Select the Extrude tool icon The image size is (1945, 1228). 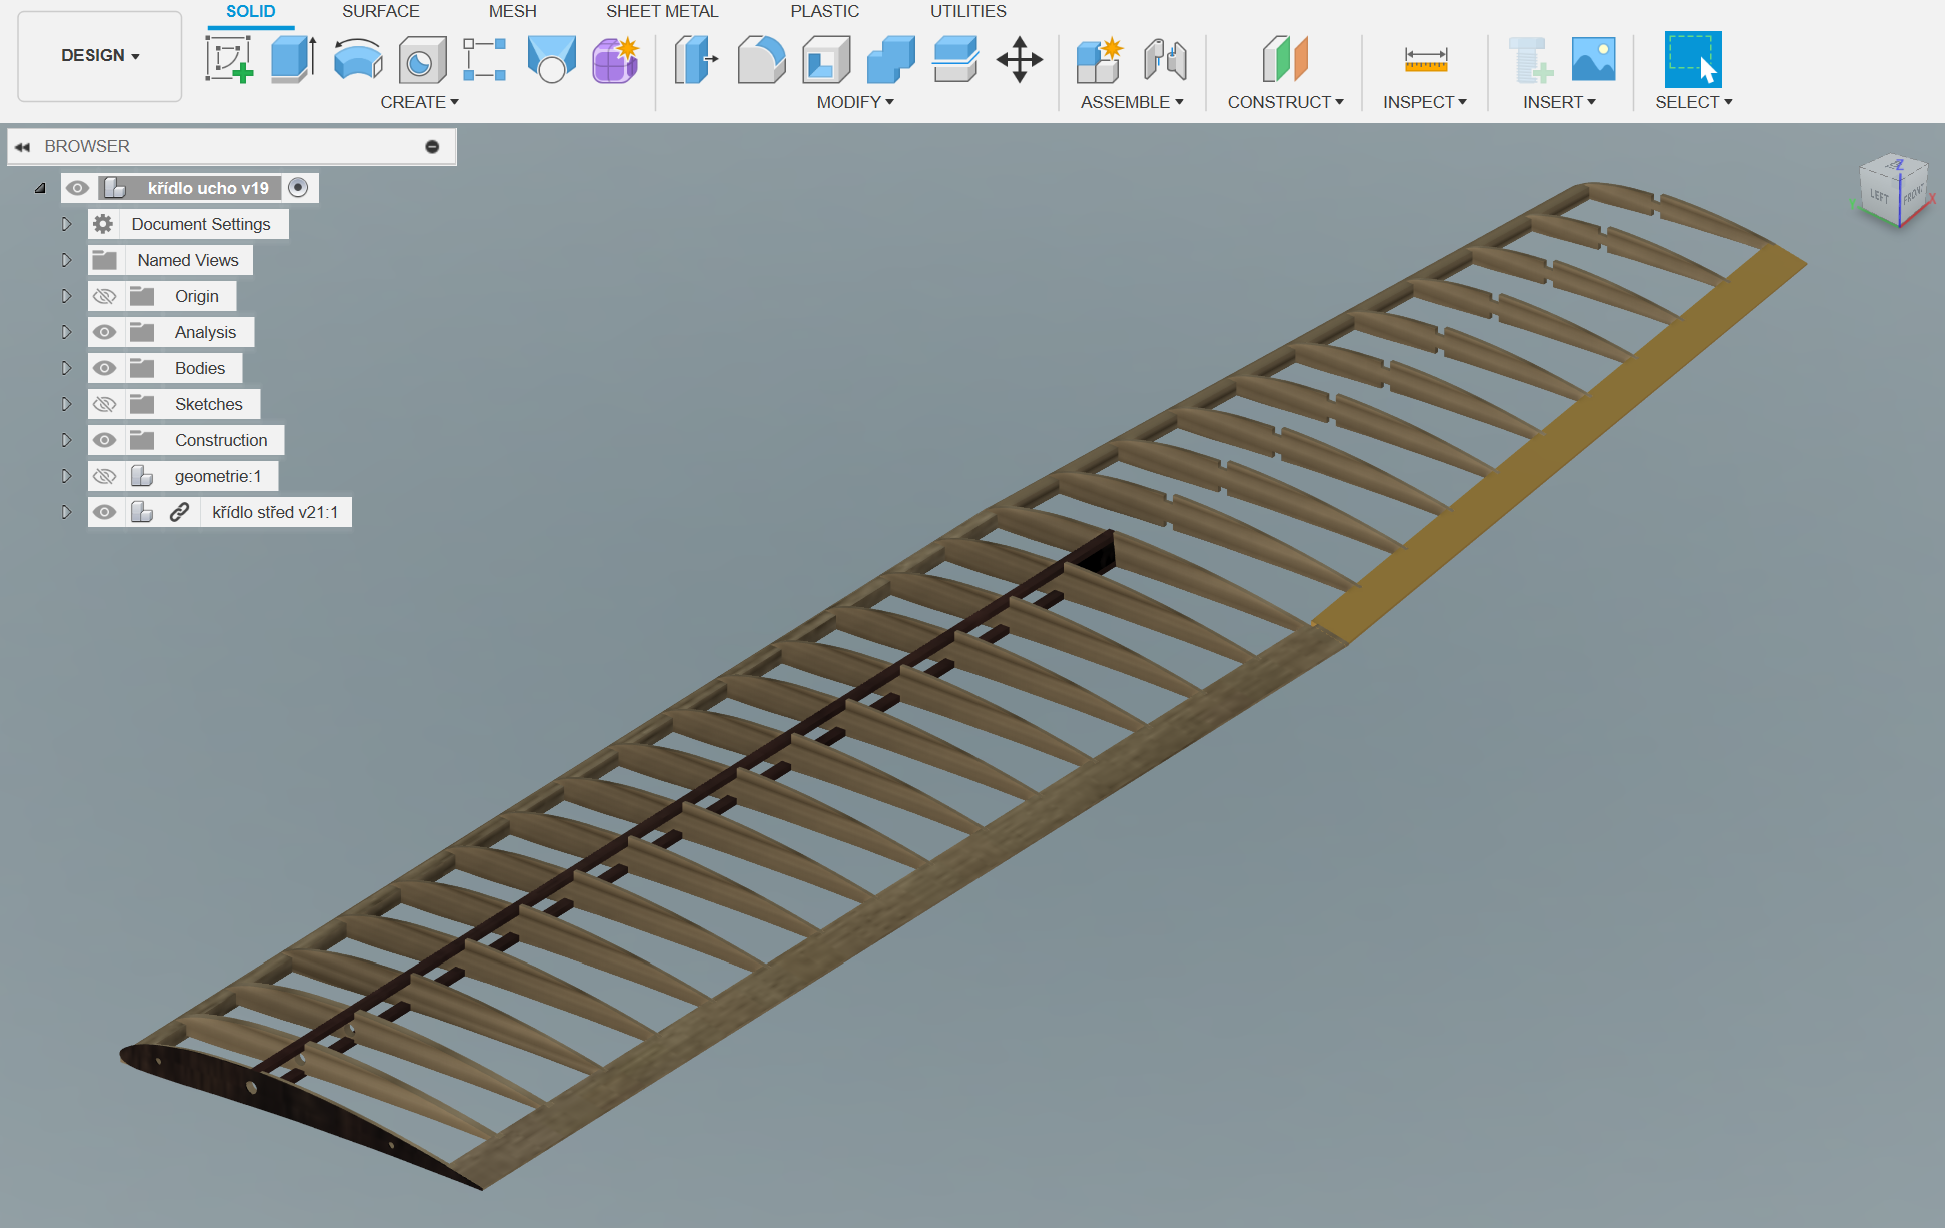[293, 59]
